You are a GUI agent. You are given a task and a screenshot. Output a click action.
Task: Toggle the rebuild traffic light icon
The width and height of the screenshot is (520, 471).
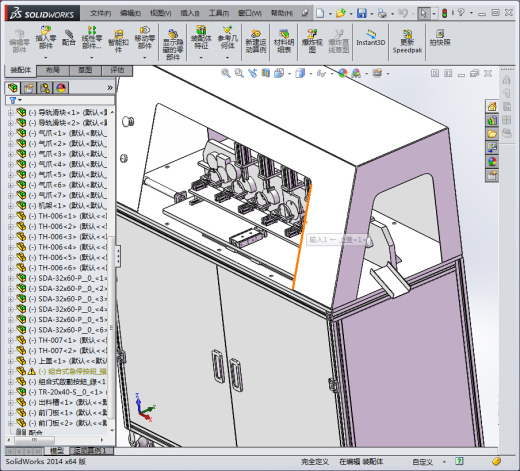tap(444, 13)
